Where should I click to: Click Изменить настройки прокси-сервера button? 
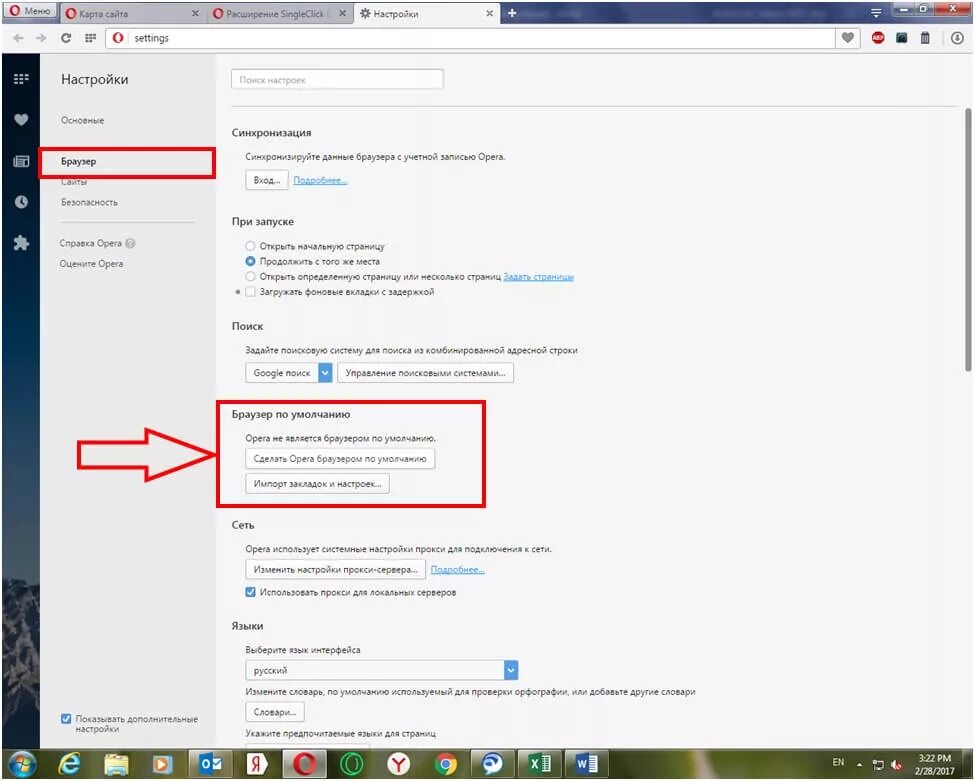336,570
